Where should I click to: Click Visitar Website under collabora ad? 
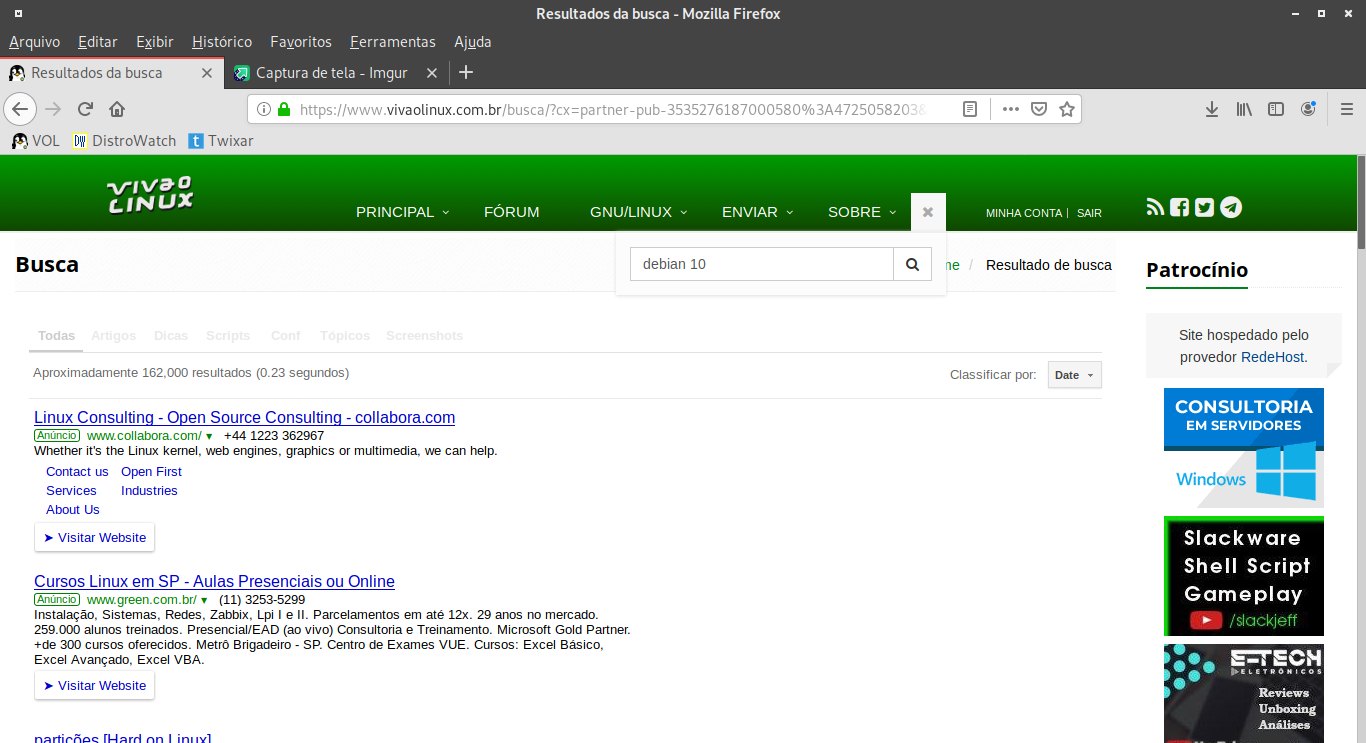click(95, 537)
